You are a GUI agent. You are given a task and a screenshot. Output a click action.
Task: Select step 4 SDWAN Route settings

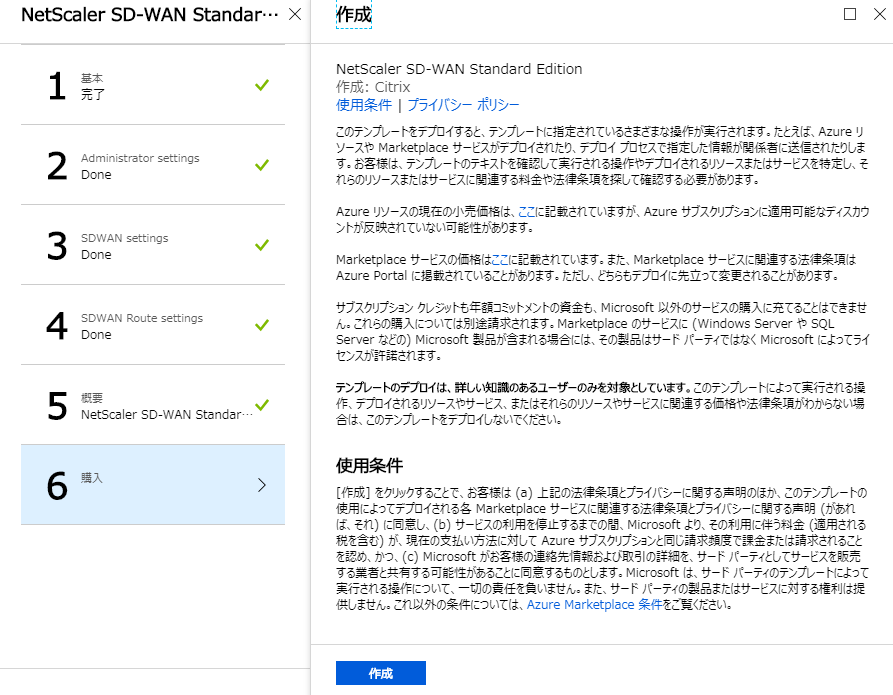coord(153,325)
